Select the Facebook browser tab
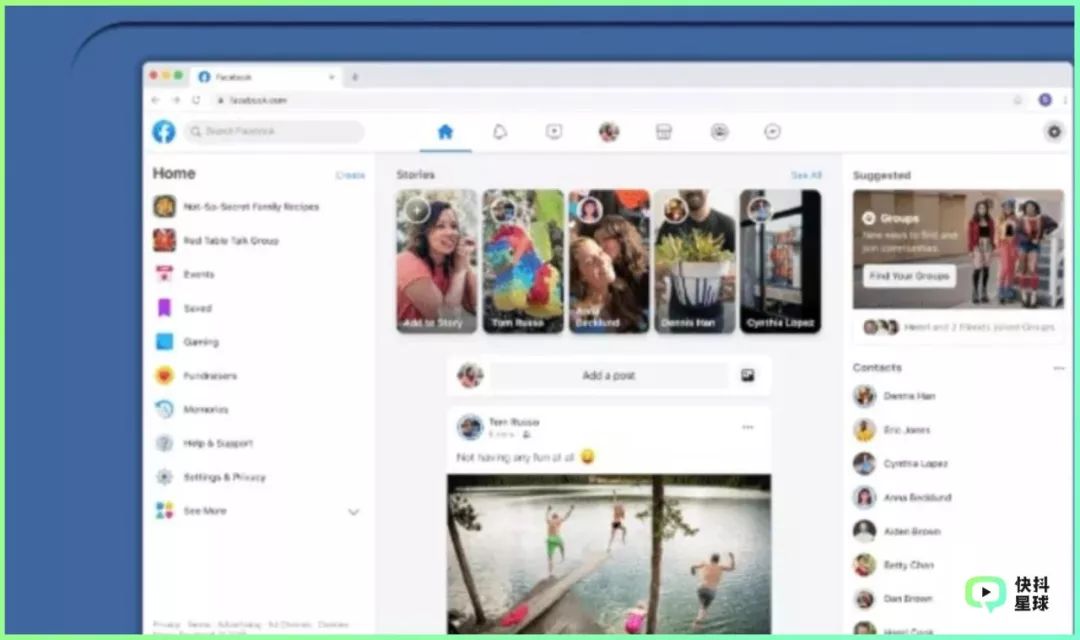The width and height of the screenshot is (1080, 640). pyautogui.click(x=266, y=77)
